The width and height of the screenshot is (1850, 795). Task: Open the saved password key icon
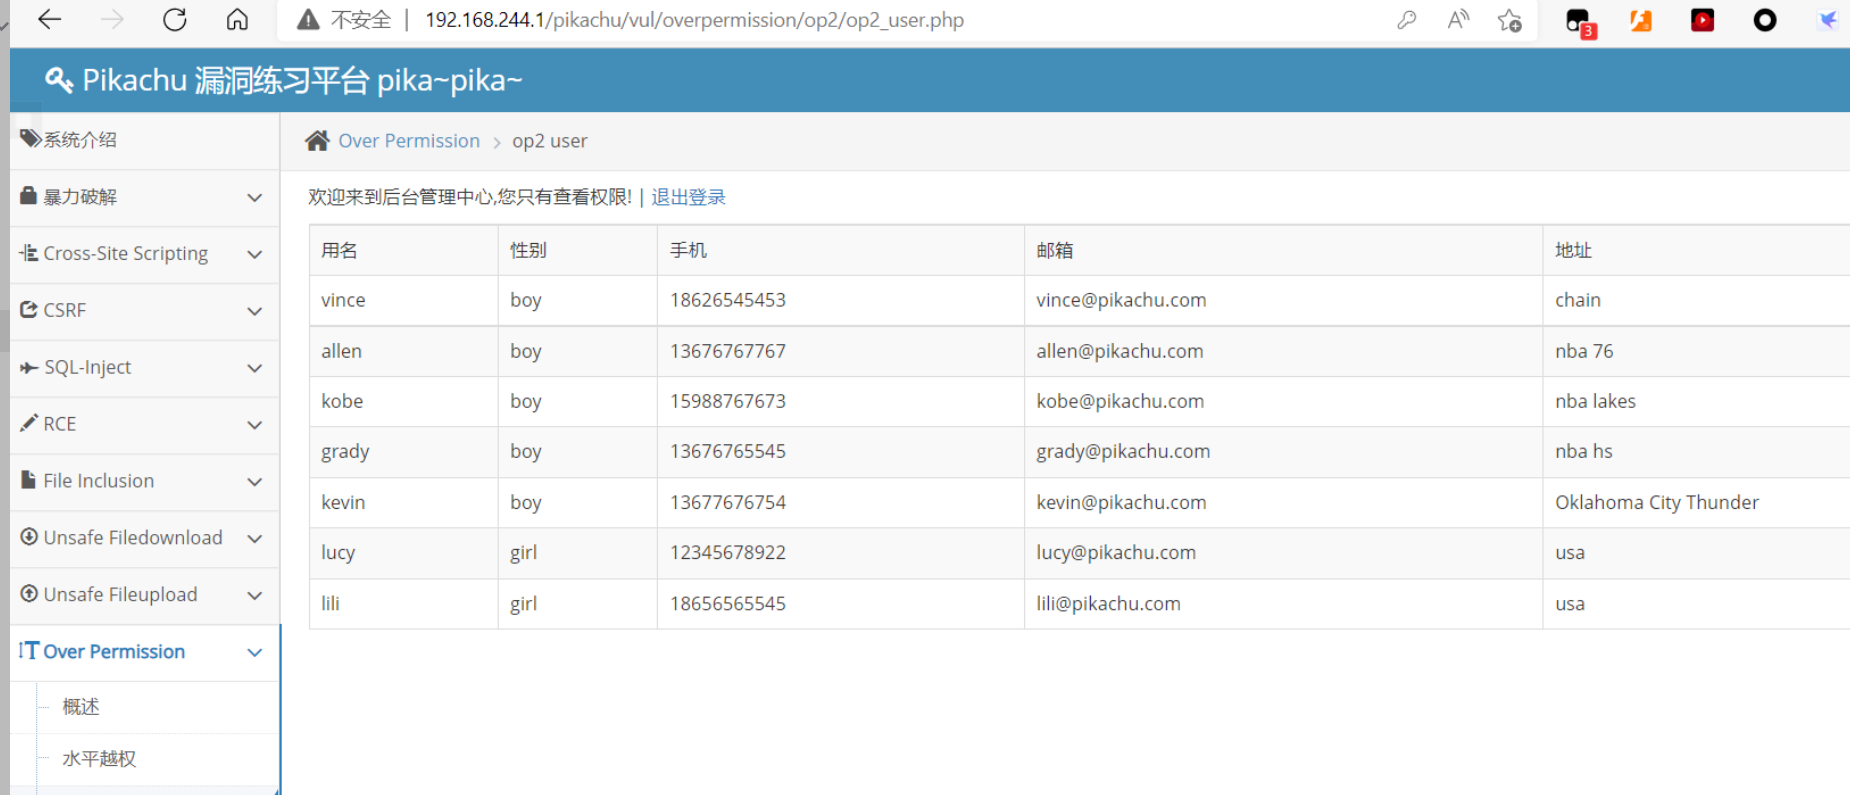click(x=1406, y=20)
